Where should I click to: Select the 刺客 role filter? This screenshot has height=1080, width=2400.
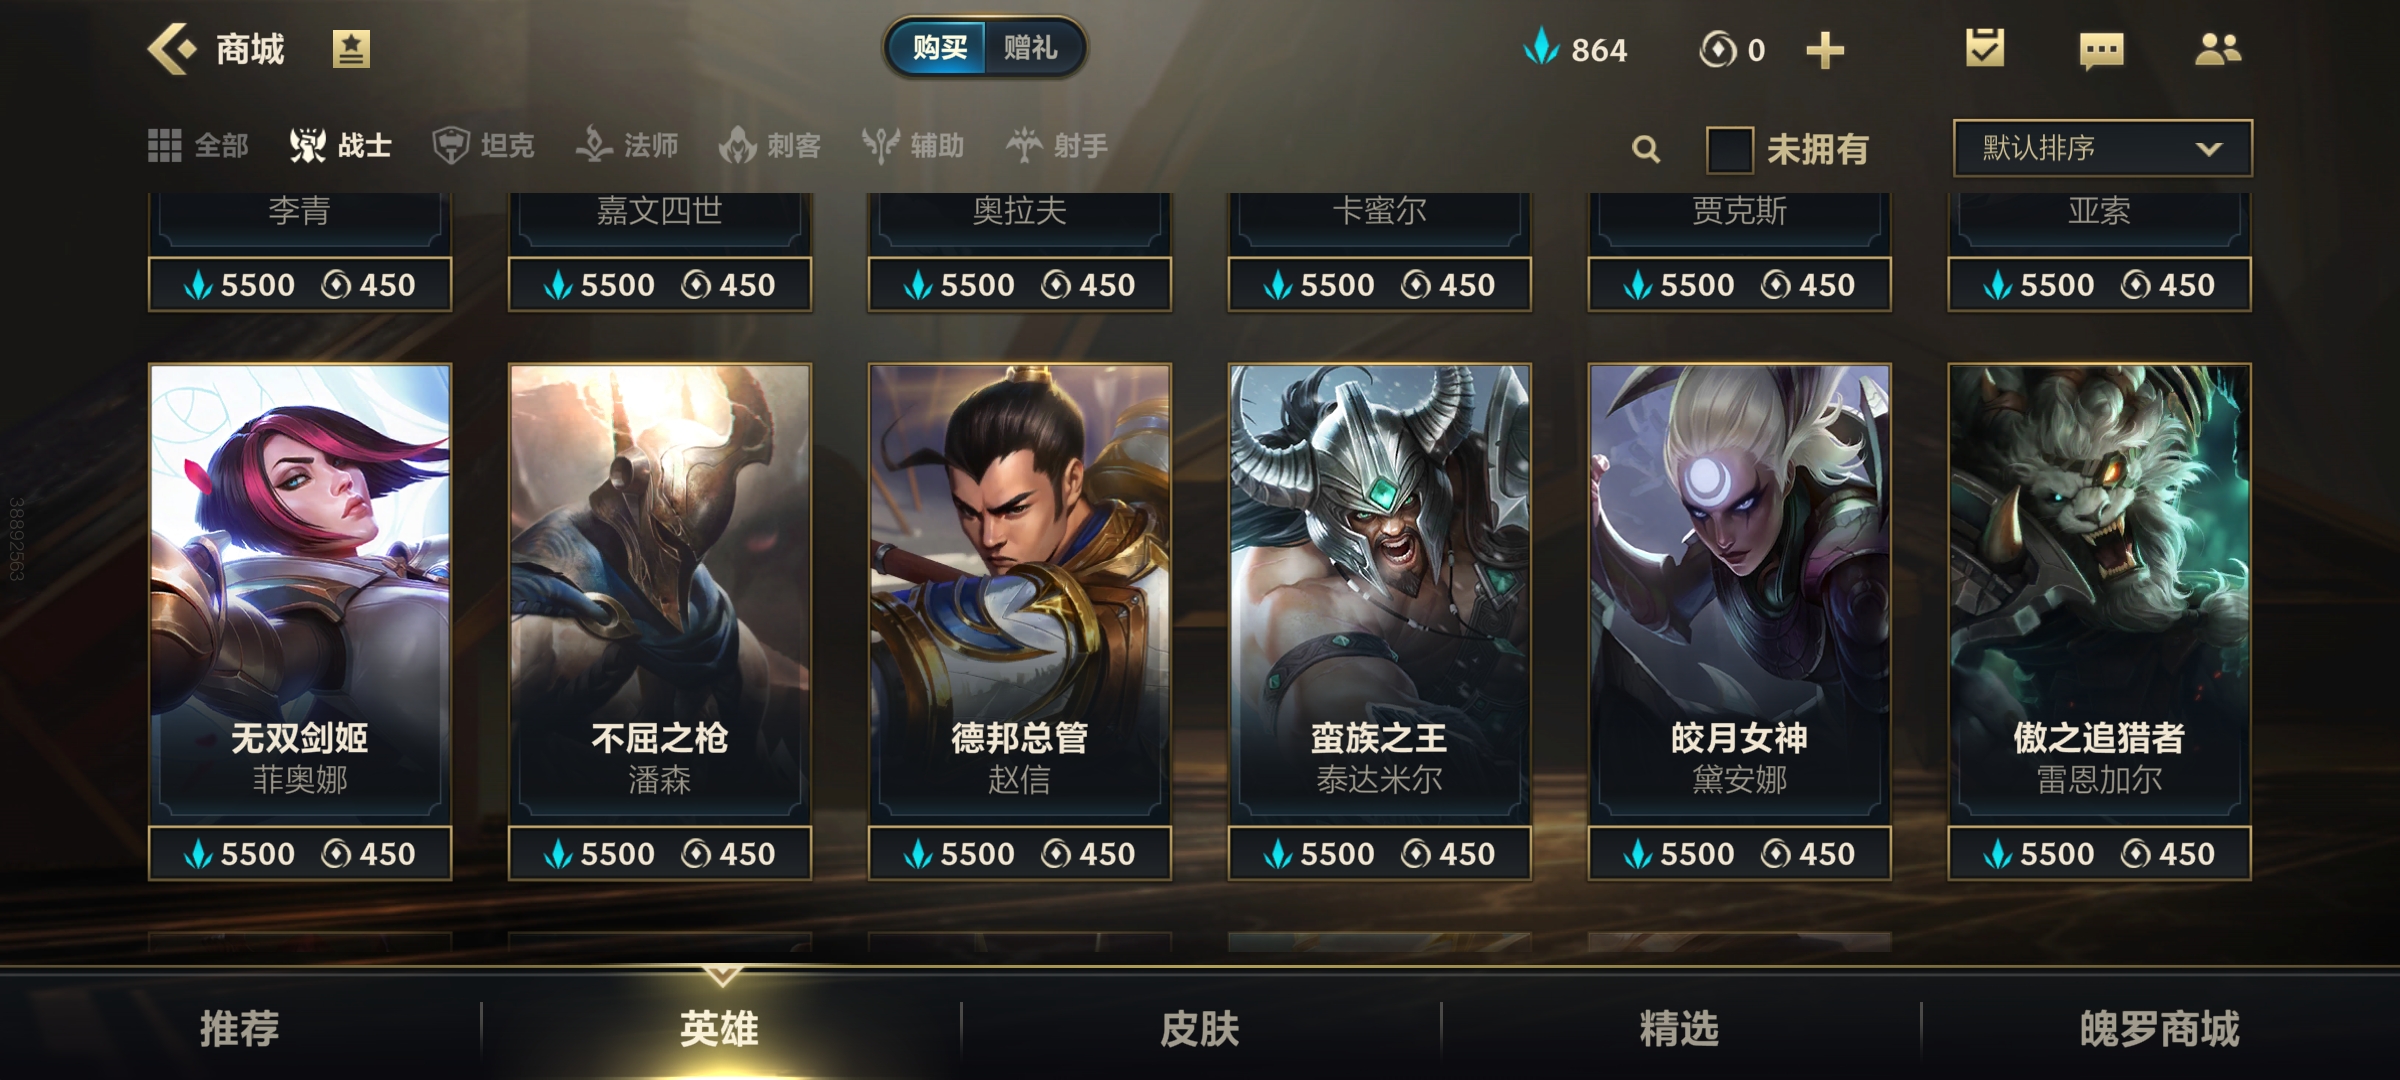tap(770, 146)
